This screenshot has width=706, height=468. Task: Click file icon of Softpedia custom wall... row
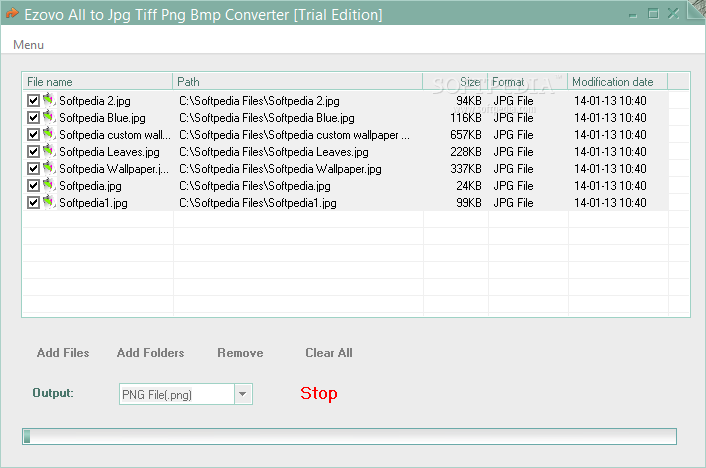(x=49, y=134)
